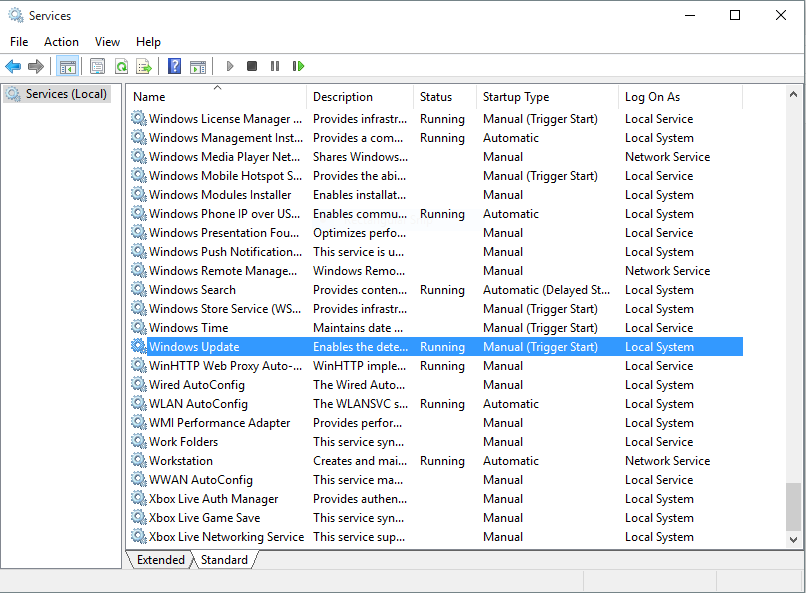Click 'The WLANSVC s...' description cell
The width and height of the screenshot is (806, 593).
pos(360,404)
